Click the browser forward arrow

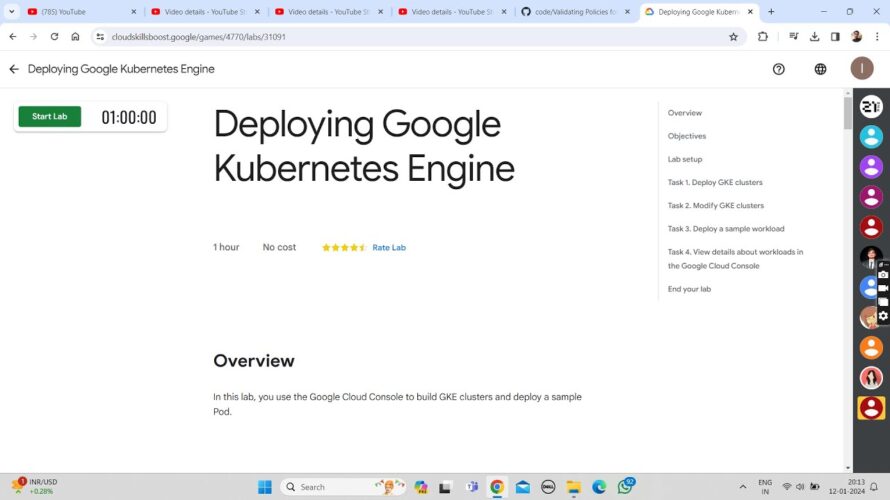coord(33,36)
